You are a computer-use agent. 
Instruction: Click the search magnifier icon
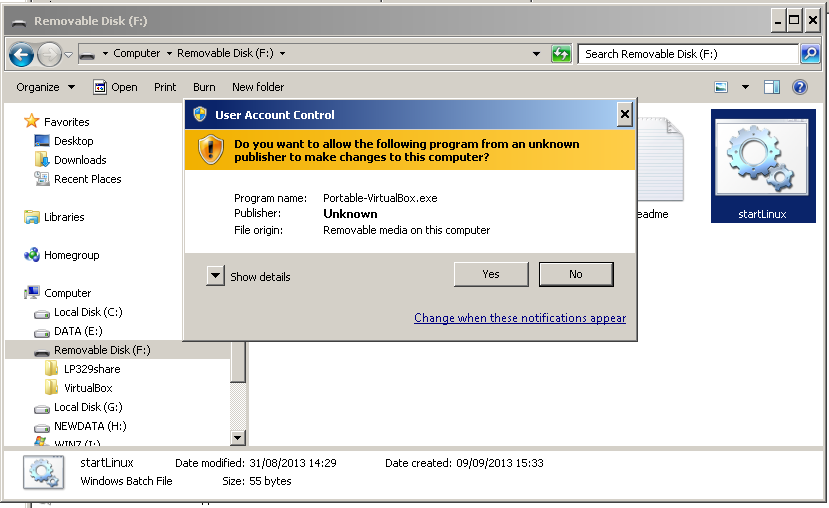coord(810,54)
